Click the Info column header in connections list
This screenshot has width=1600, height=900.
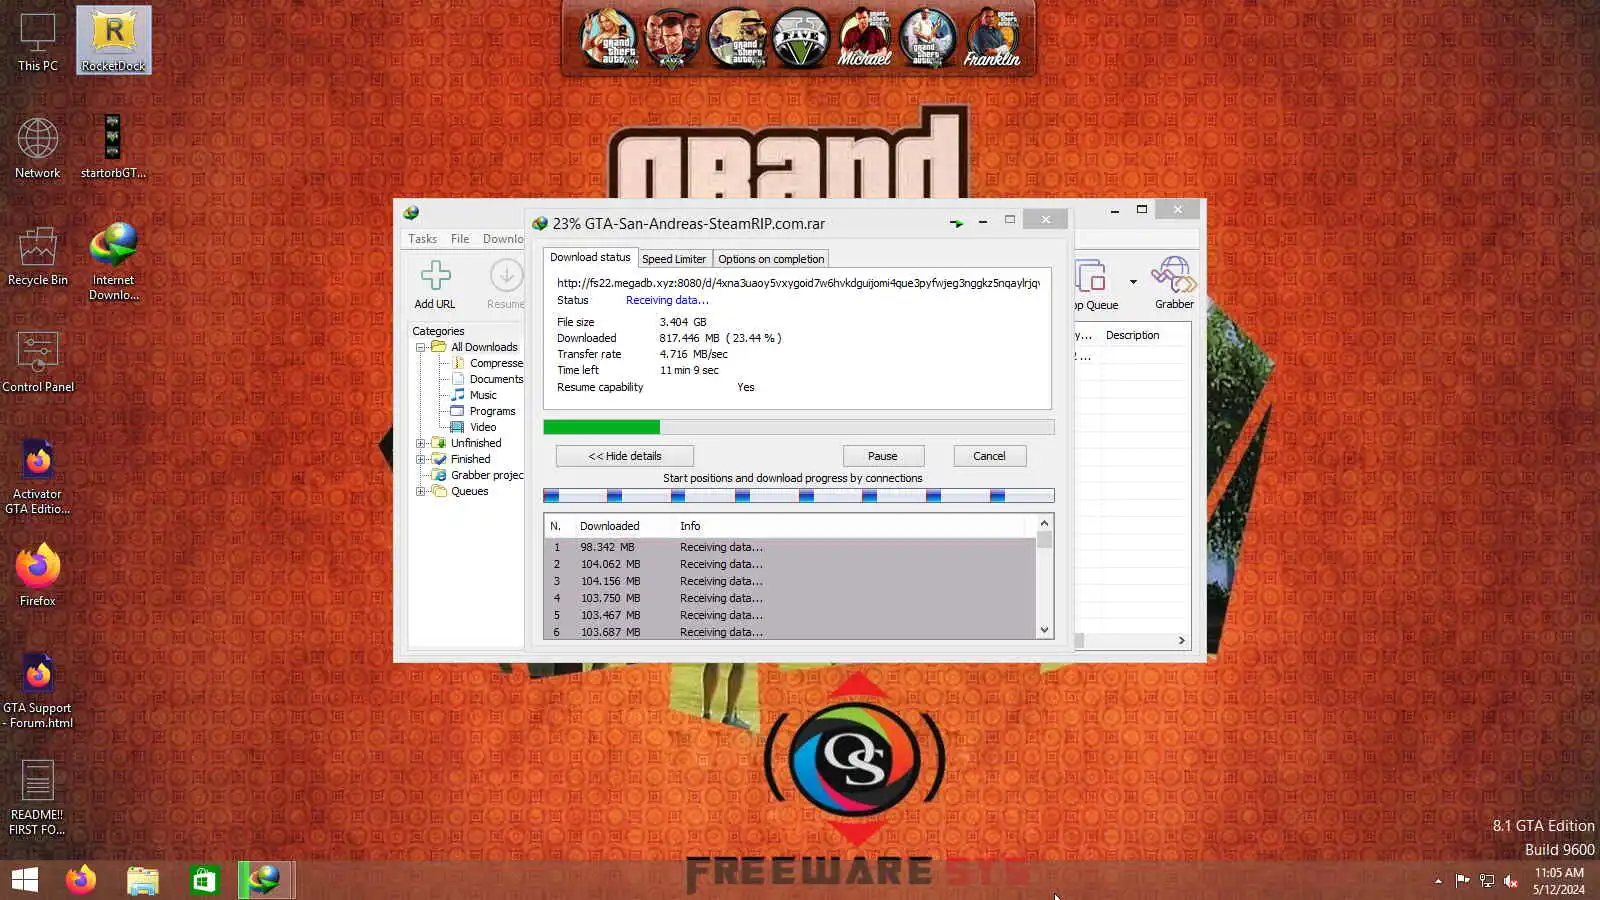(690, 526)
